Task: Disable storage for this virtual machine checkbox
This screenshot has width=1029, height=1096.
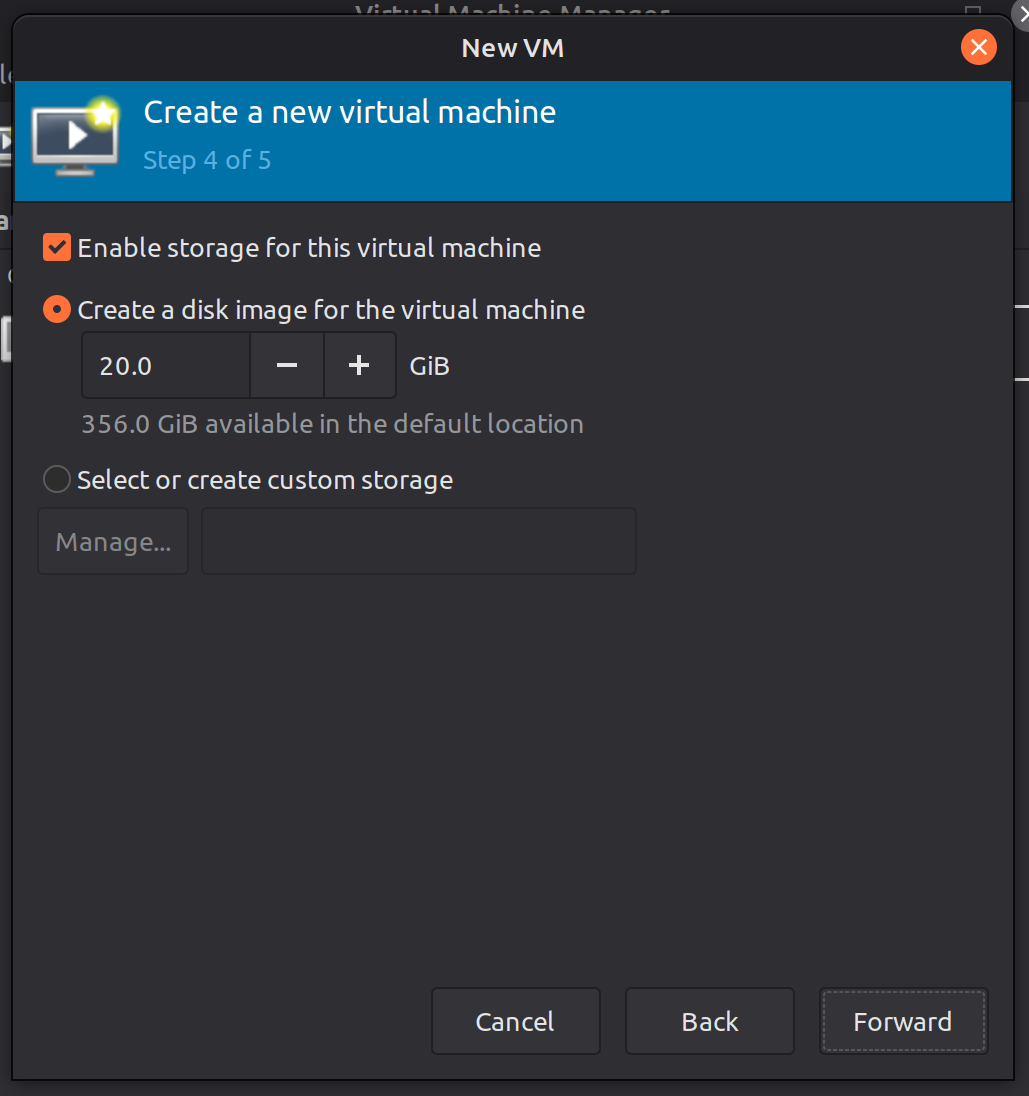Action: (57, 247)
